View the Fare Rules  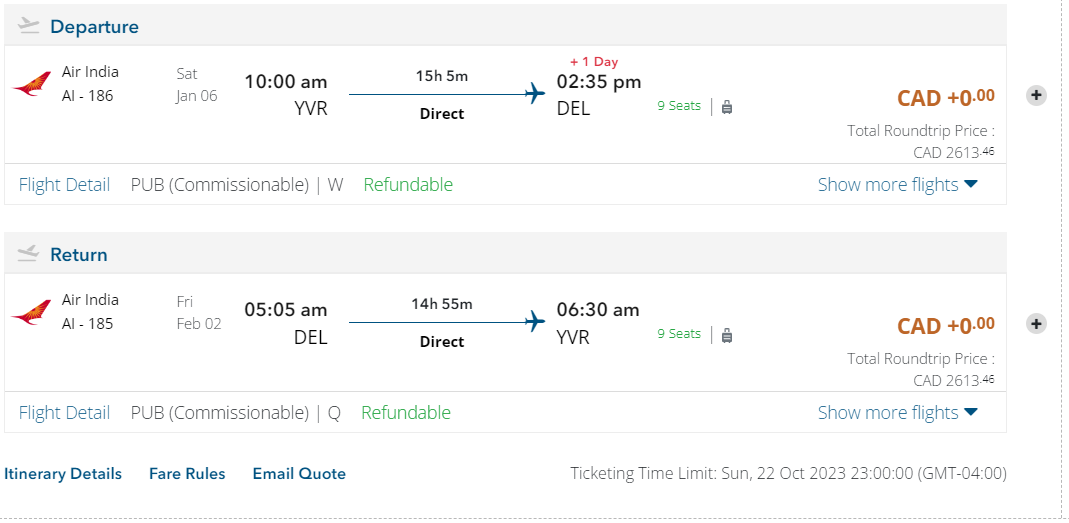(x=187, y=474)
